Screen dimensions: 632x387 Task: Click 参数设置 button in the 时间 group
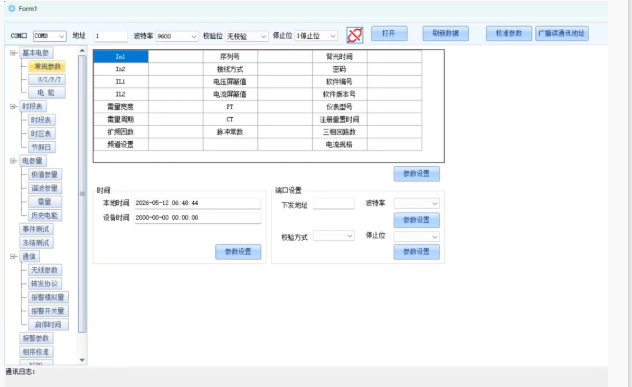point(238,252)
